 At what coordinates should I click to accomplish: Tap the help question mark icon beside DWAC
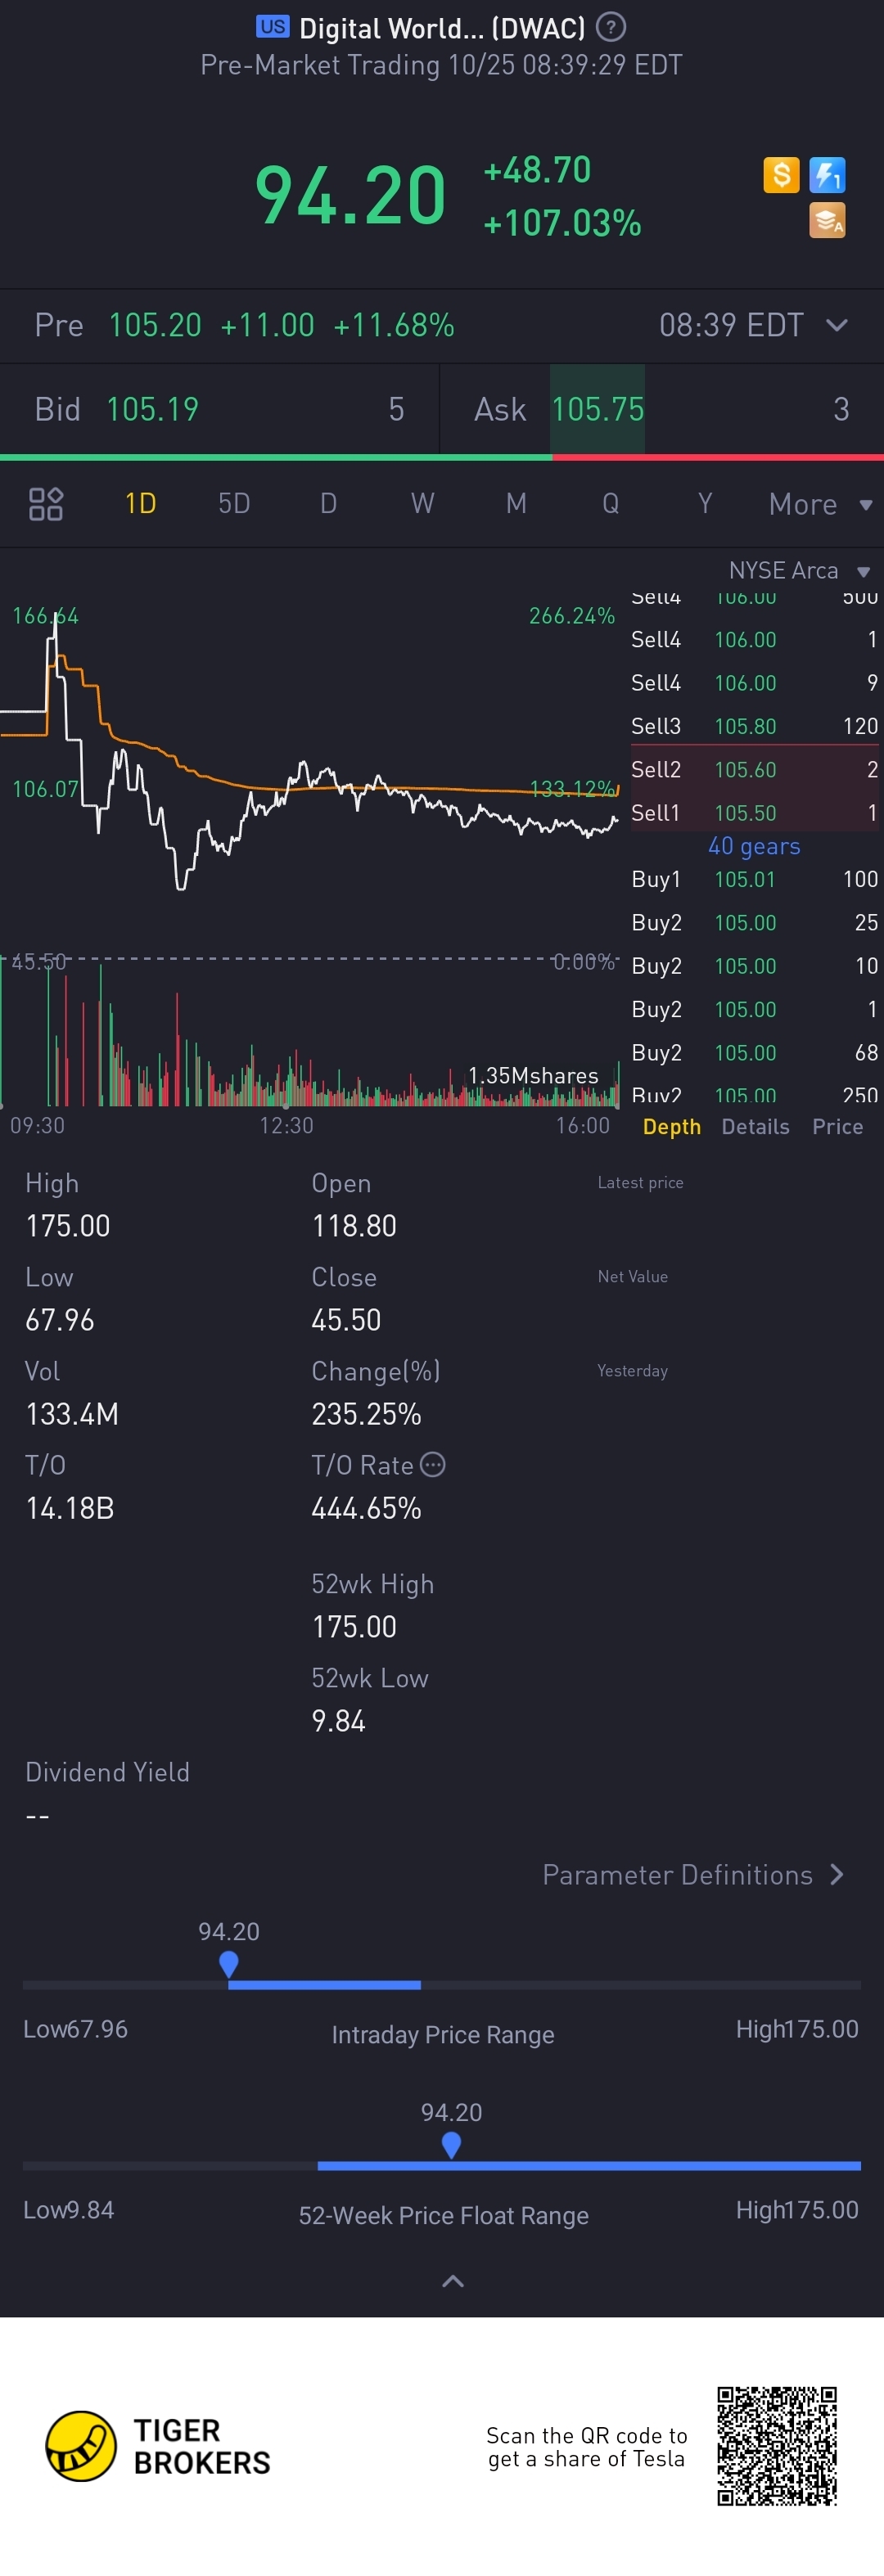coord(611,27)
